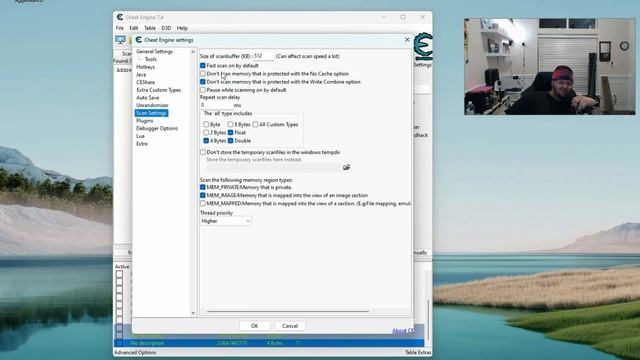Screen dimensions: 640x360
Task: Uncheck the Float type checkbox
Action: [231, 132]
